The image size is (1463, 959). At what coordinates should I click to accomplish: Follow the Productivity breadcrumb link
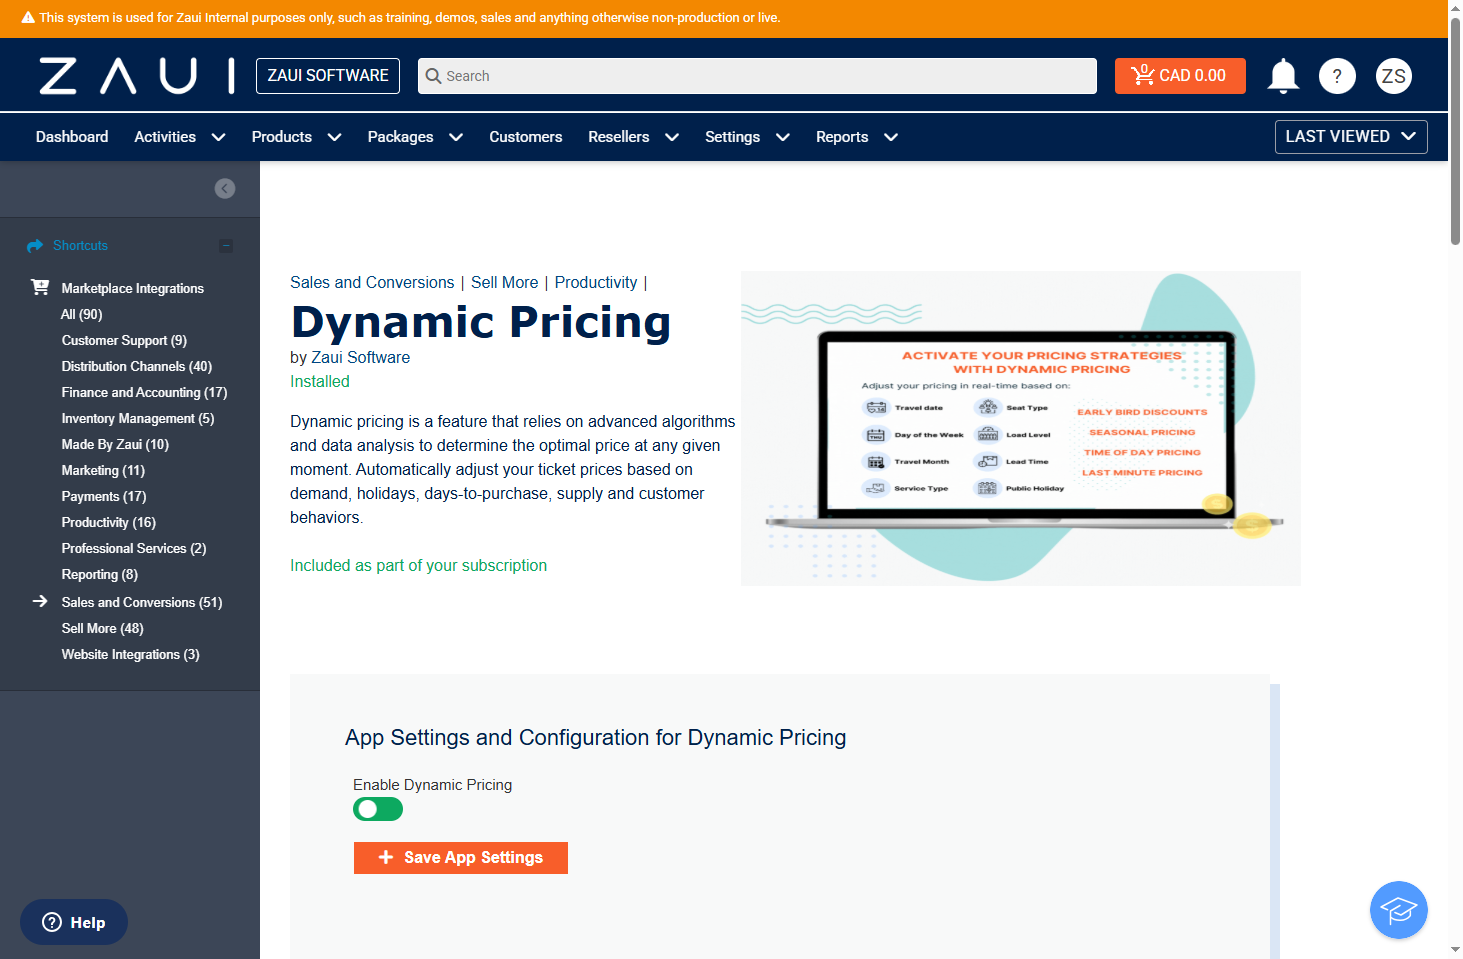pos(596,283)
